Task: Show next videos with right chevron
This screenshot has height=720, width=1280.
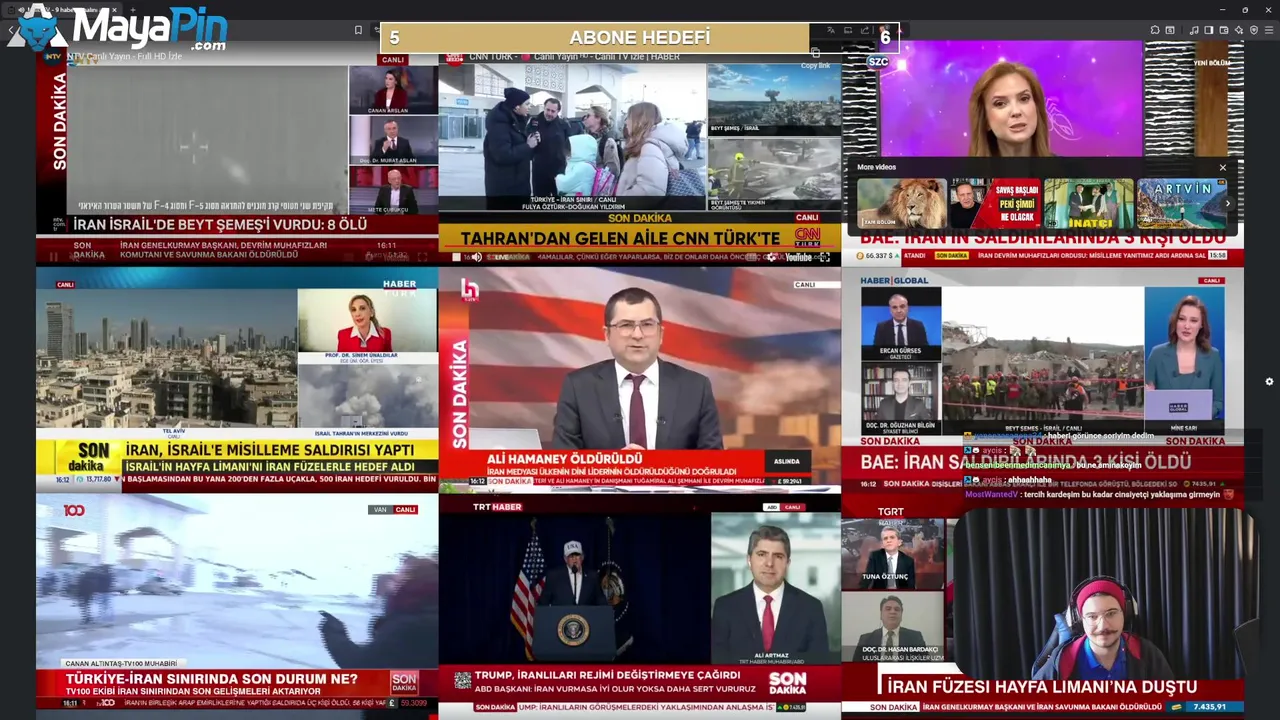Action: 1228,203
